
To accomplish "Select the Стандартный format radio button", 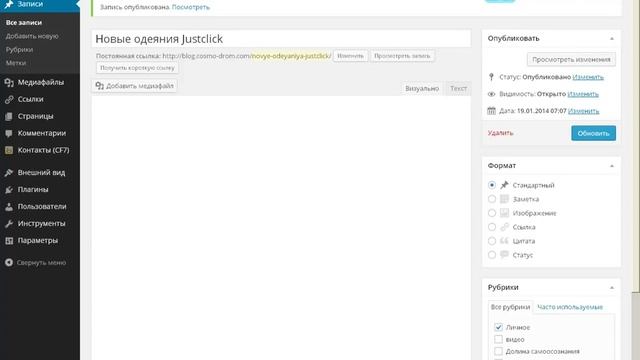I will coord(492,185).
